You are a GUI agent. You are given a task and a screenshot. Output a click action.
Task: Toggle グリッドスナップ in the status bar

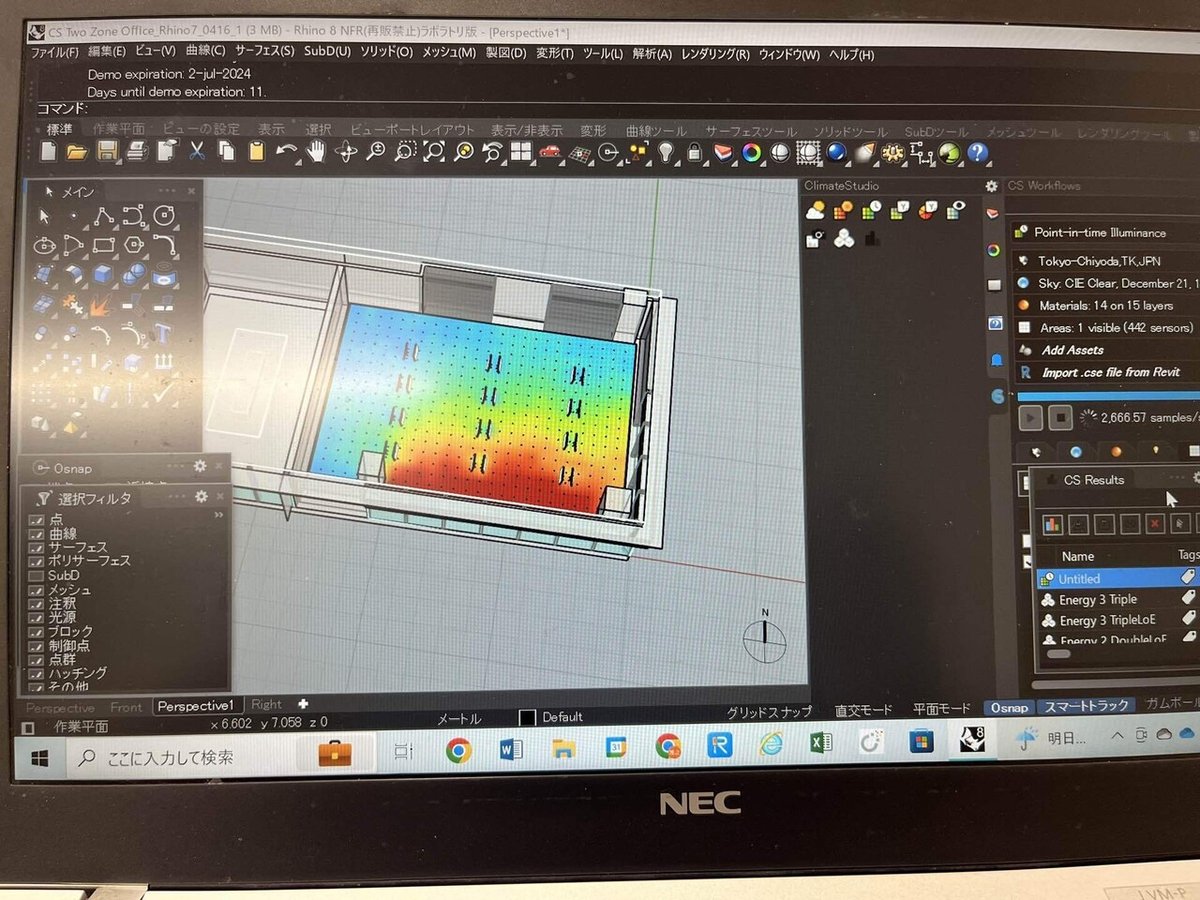[x=769, y=711]
